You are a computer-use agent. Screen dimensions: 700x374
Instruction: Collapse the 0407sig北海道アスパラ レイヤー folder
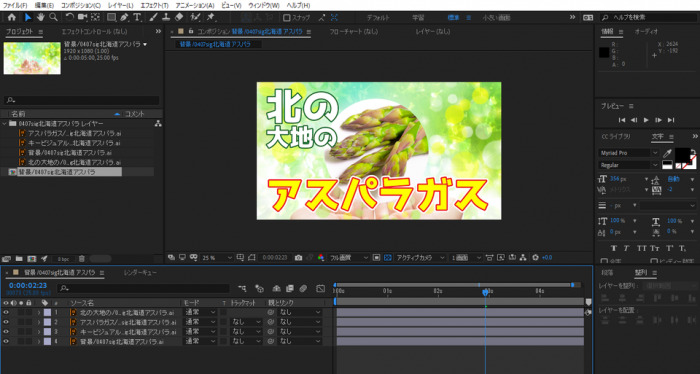(5, 124)
